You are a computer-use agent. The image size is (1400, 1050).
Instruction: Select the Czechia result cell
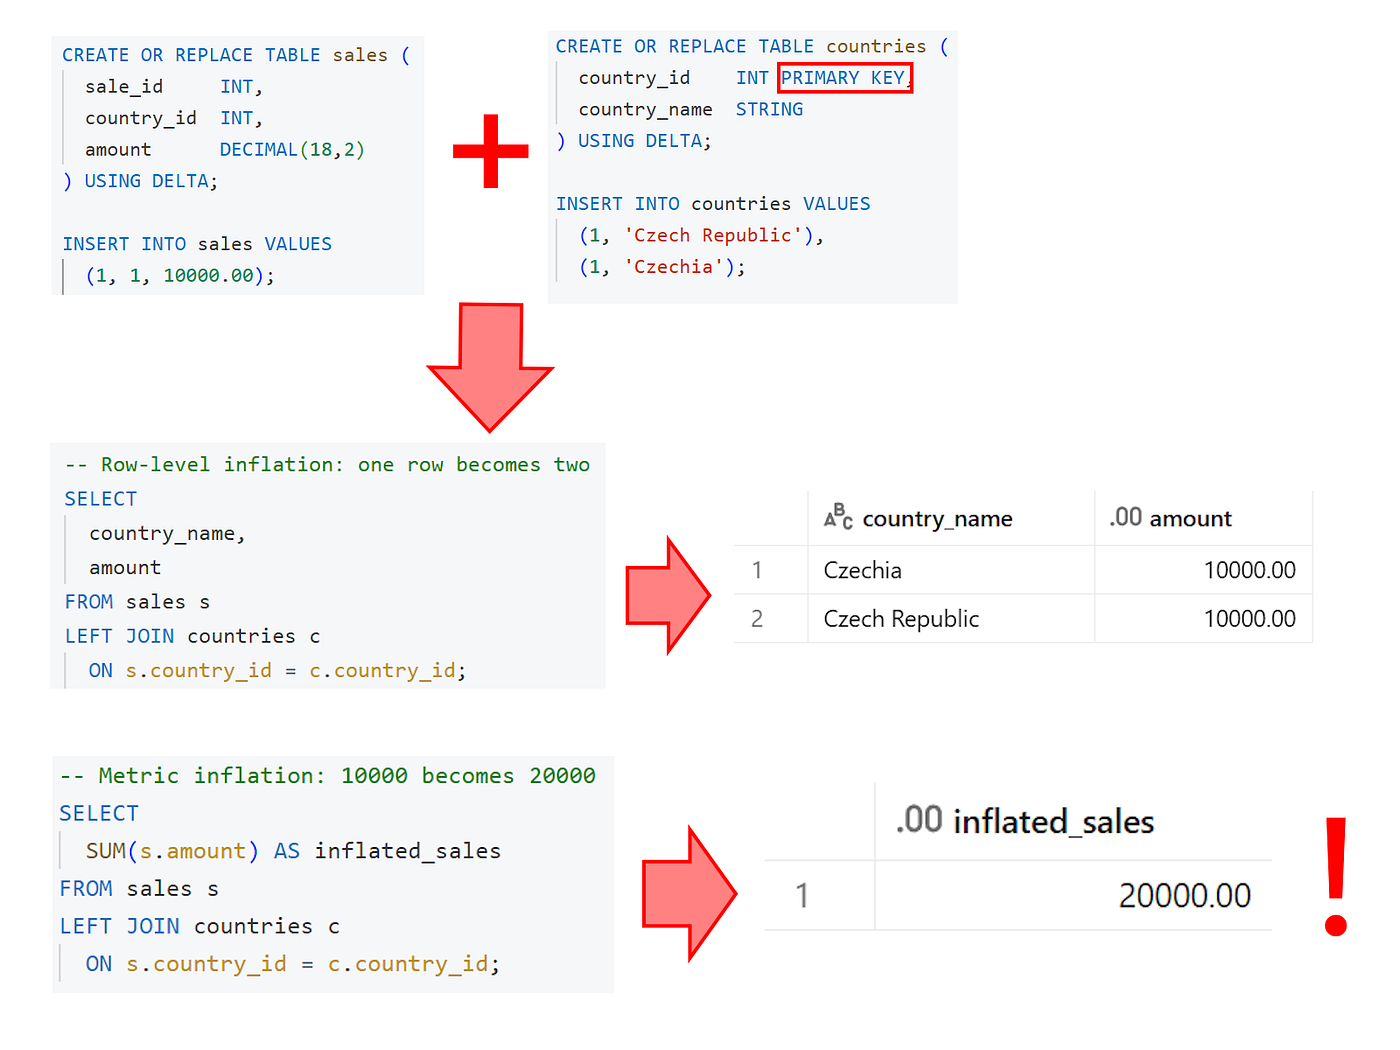tap(951, 570)
